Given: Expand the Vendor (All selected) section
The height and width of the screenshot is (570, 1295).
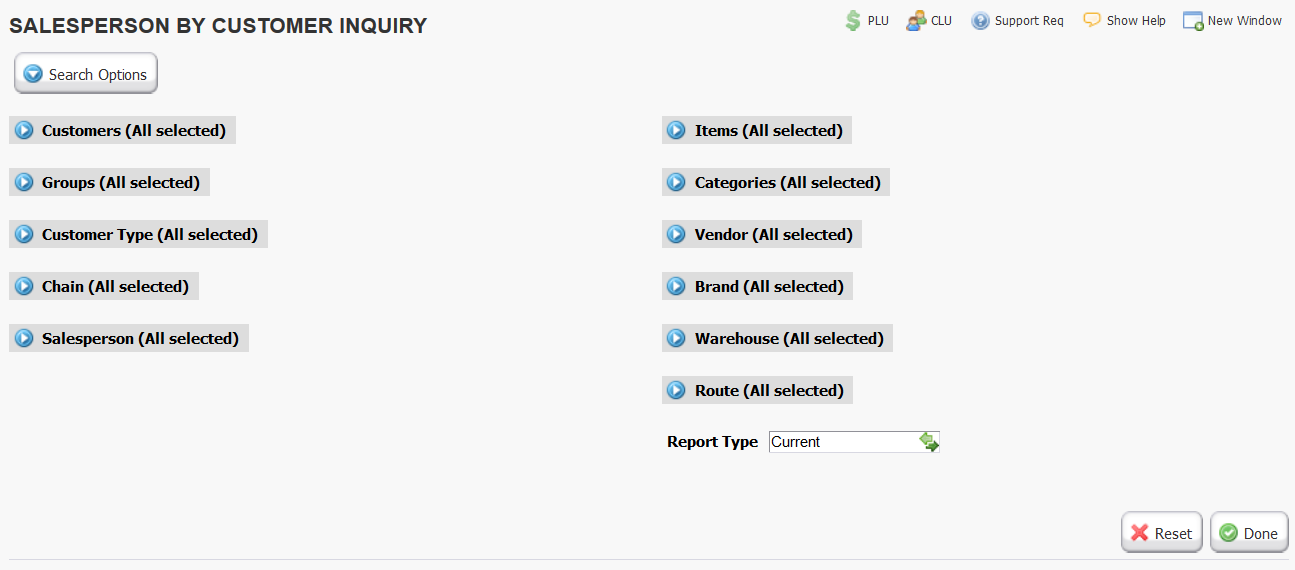Looking at the screenshot, I should coord(762,235).
